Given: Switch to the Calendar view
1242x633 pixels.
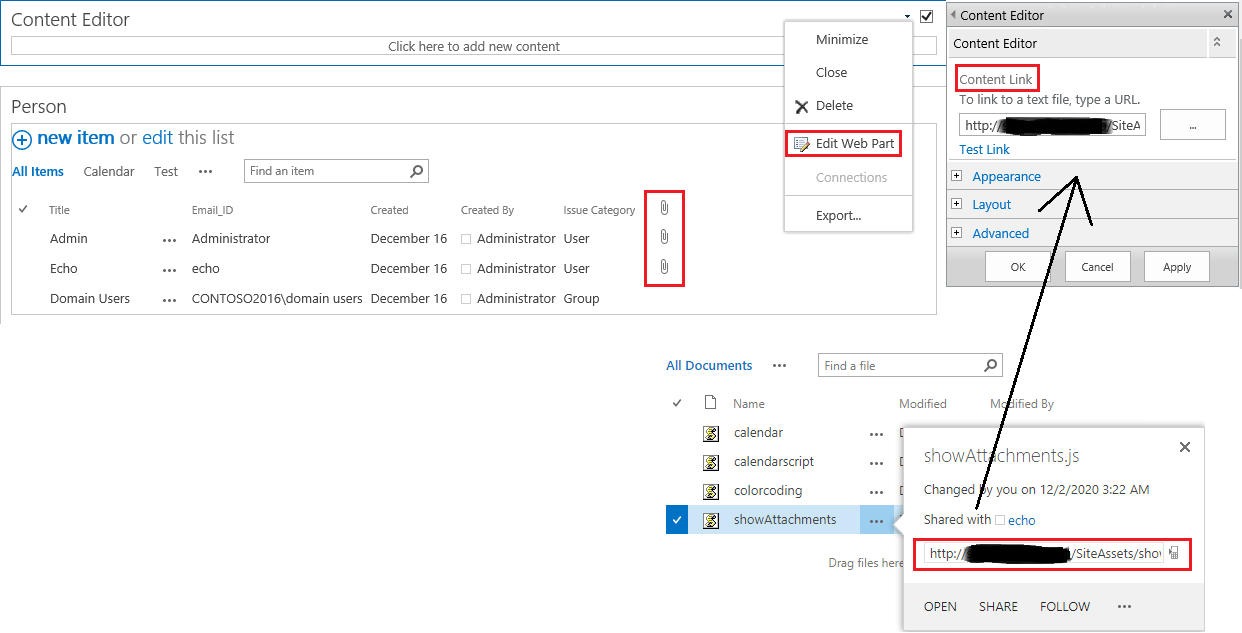Looking at the screenshot, I should (x=109, y=171).
